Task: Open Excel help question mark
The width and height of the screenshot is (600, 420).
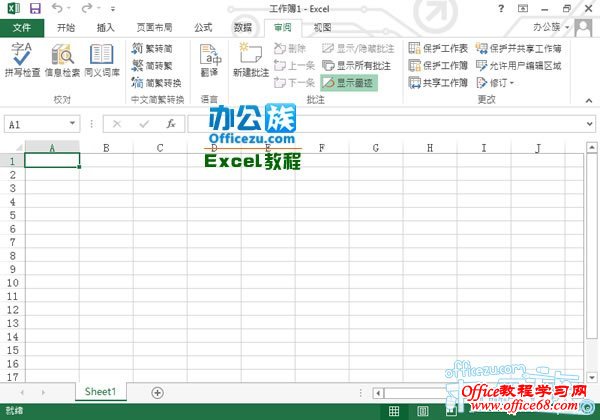Action: pyautogui.click(x=501, y=8)
